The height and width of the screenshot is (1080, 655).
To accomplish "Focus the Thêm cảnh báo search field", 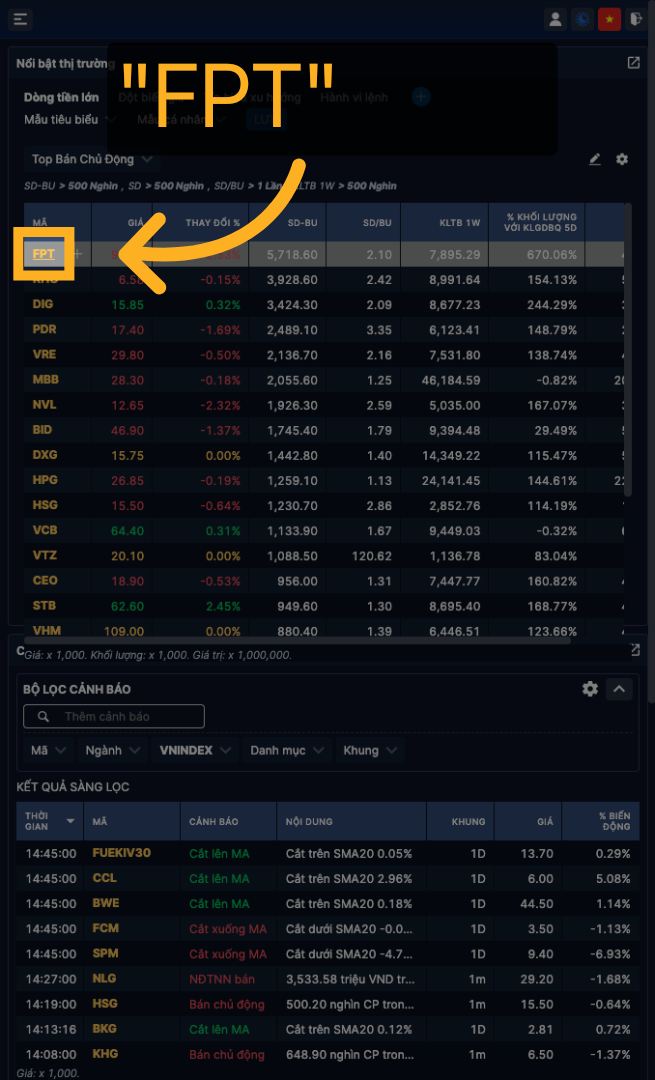I will pyautogui.click(x=114, y=716).
